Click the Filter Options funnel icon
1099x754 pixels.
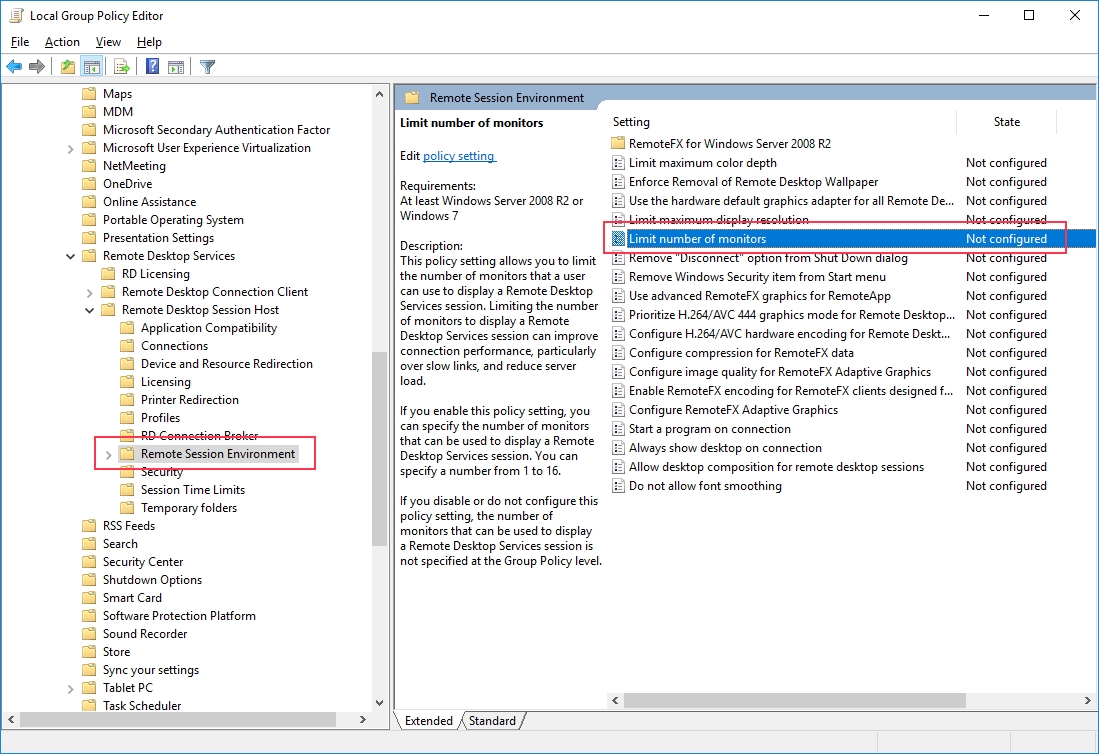(x=207, y=67)
